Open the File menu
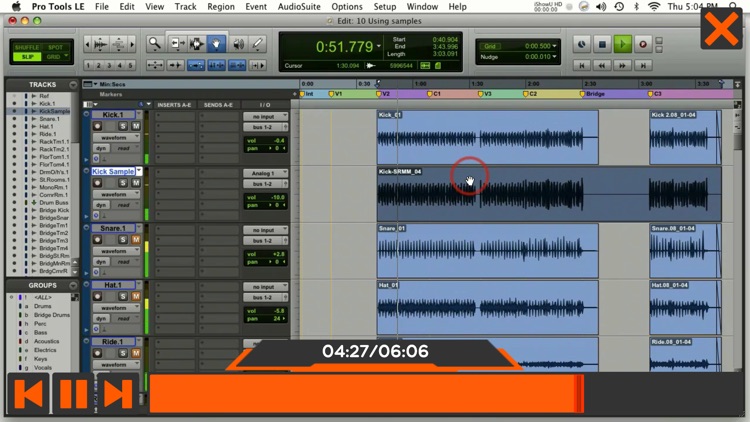The height and width of the screenshot is (422, 750). click(x=102, y=7)
